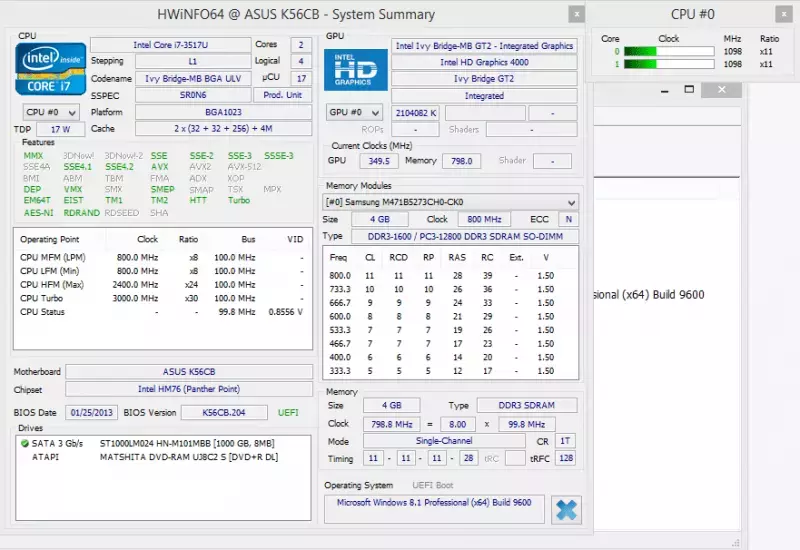Select the MATSHITA DVD-RAM drive entry
800x550 pixels.
(155, 457)
